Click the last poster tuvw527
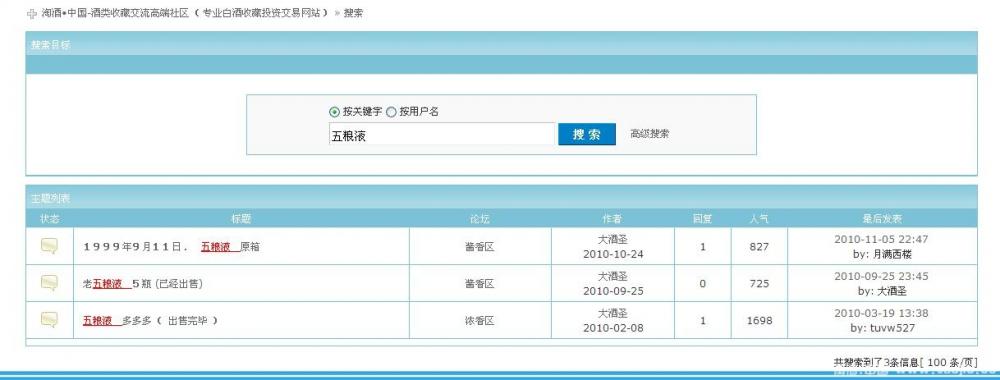 pyautogui.click(x=892, y=328)
